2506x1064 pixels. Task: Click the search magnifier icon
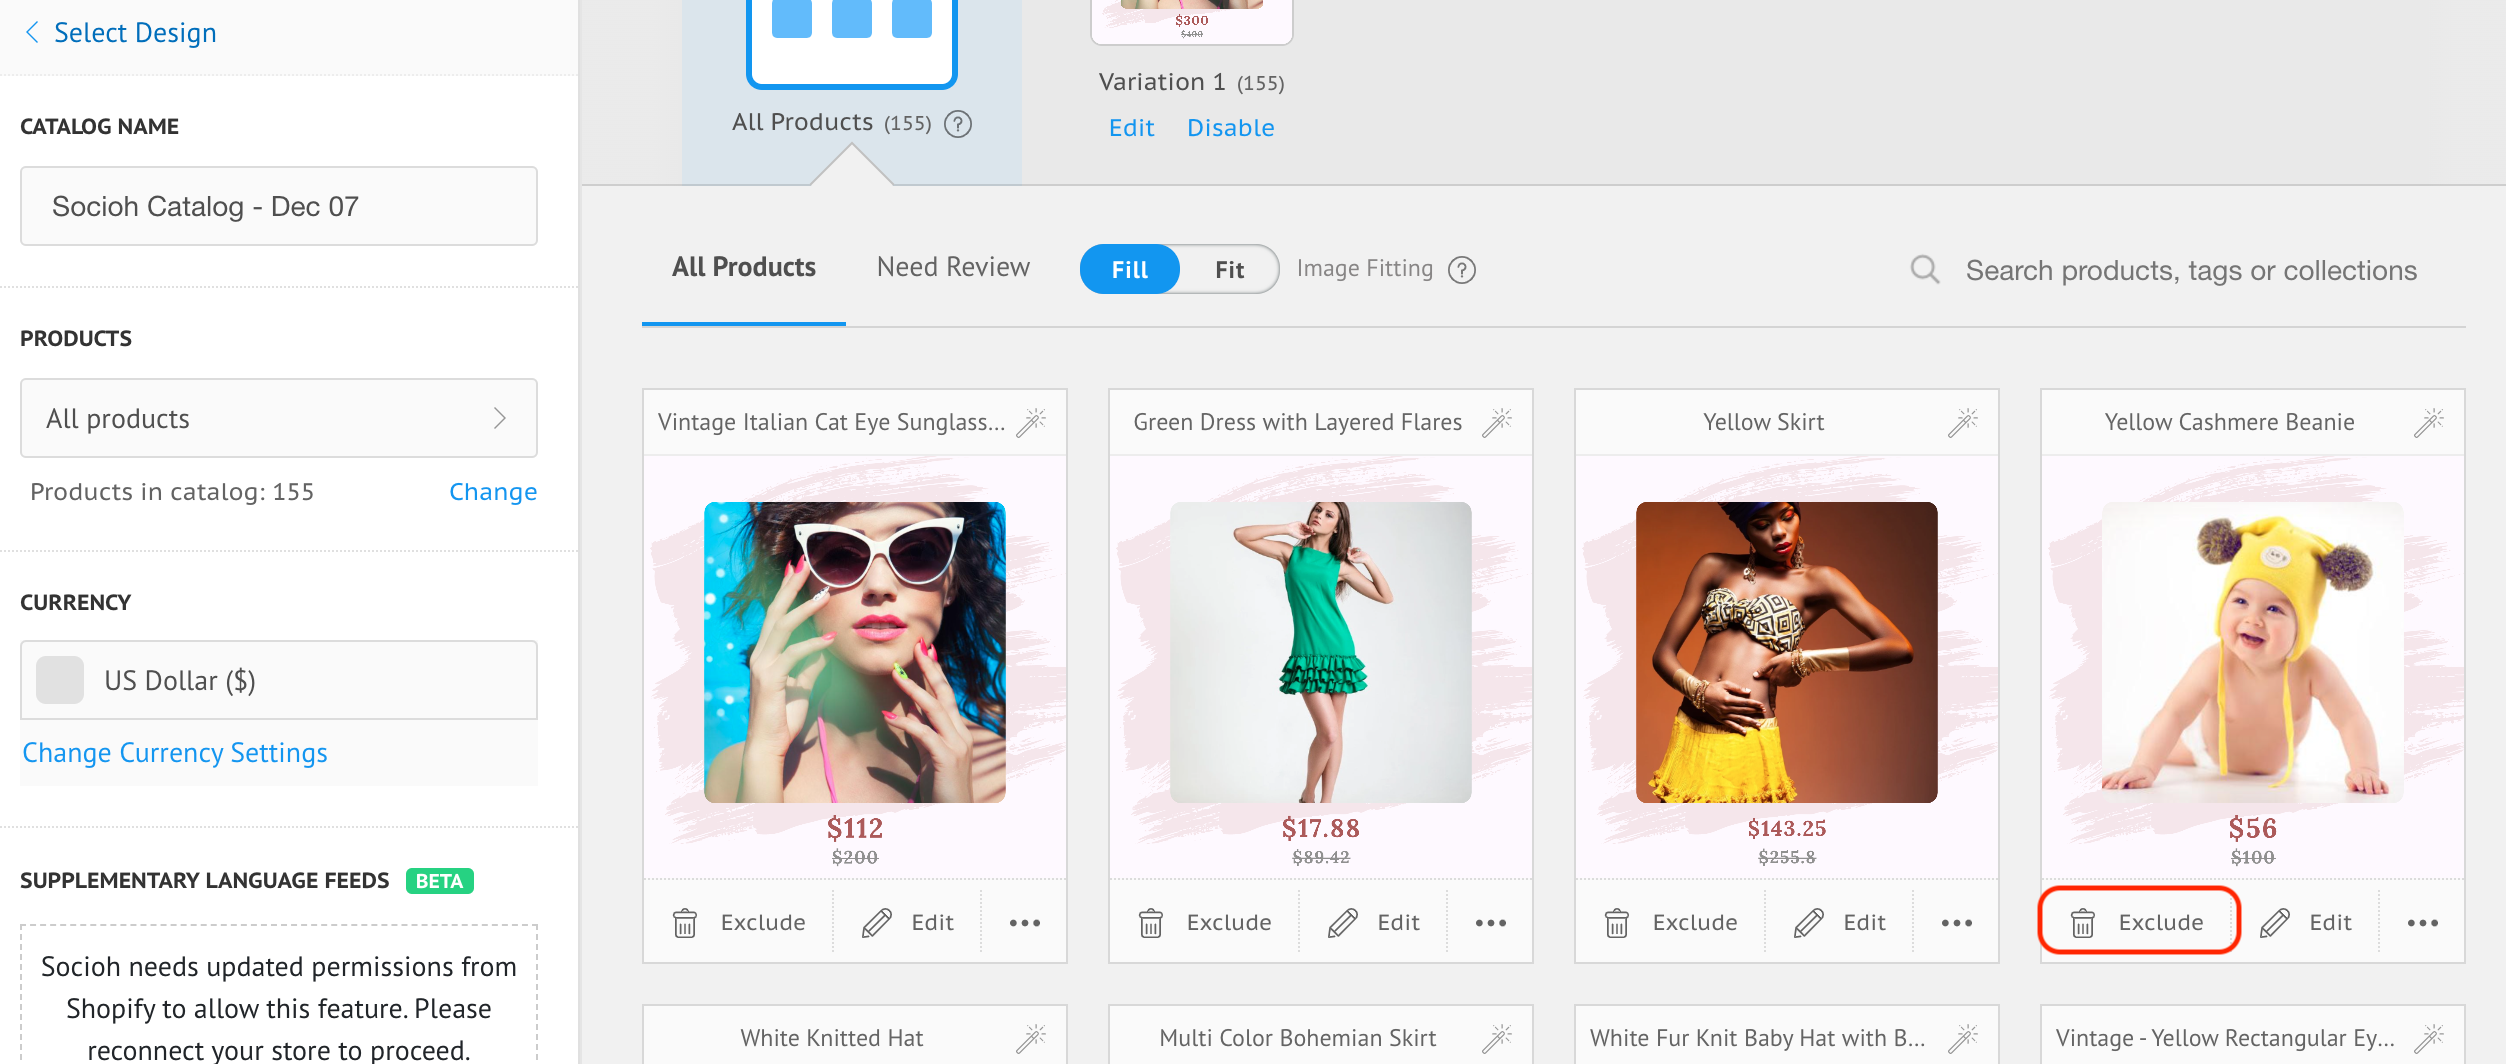tap(1924, 270)
